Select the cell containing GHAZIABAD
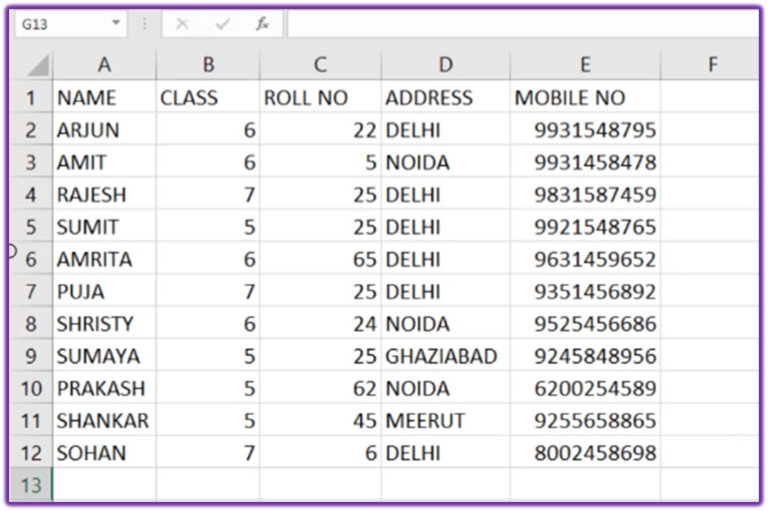Screen dimensions: 768x511 pos(444,356)
